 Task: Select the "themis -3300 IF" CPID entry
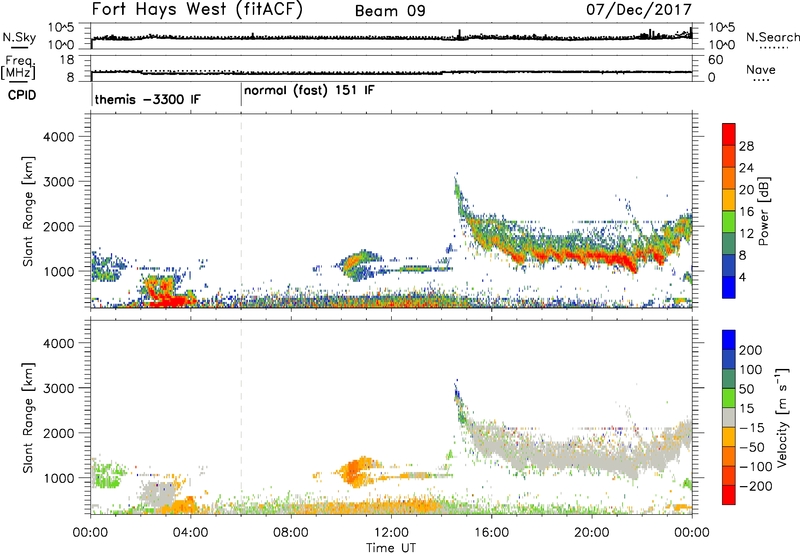[147, 99]
